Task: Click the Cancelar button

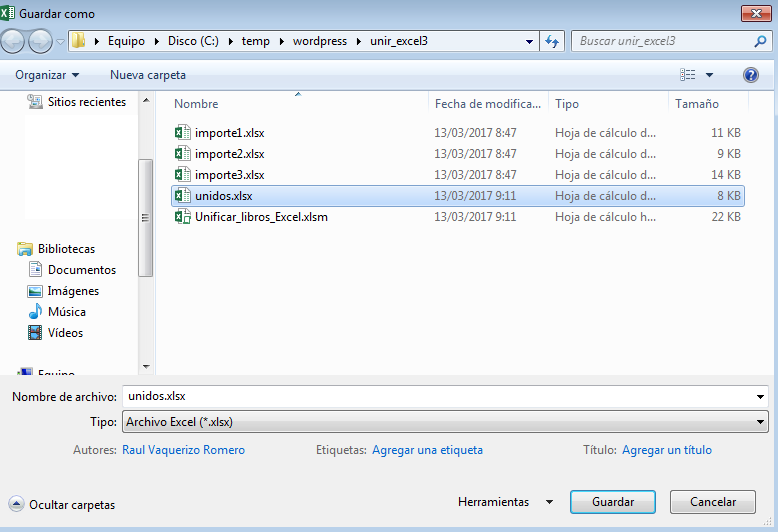Action: [x=713, y=502]
